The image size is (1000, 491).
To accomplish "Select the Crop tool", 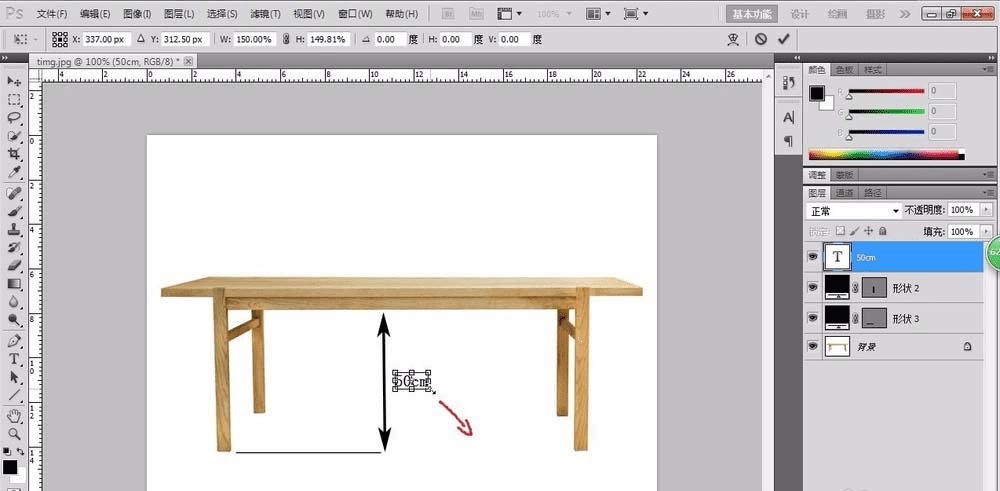I will coord(13,154).
